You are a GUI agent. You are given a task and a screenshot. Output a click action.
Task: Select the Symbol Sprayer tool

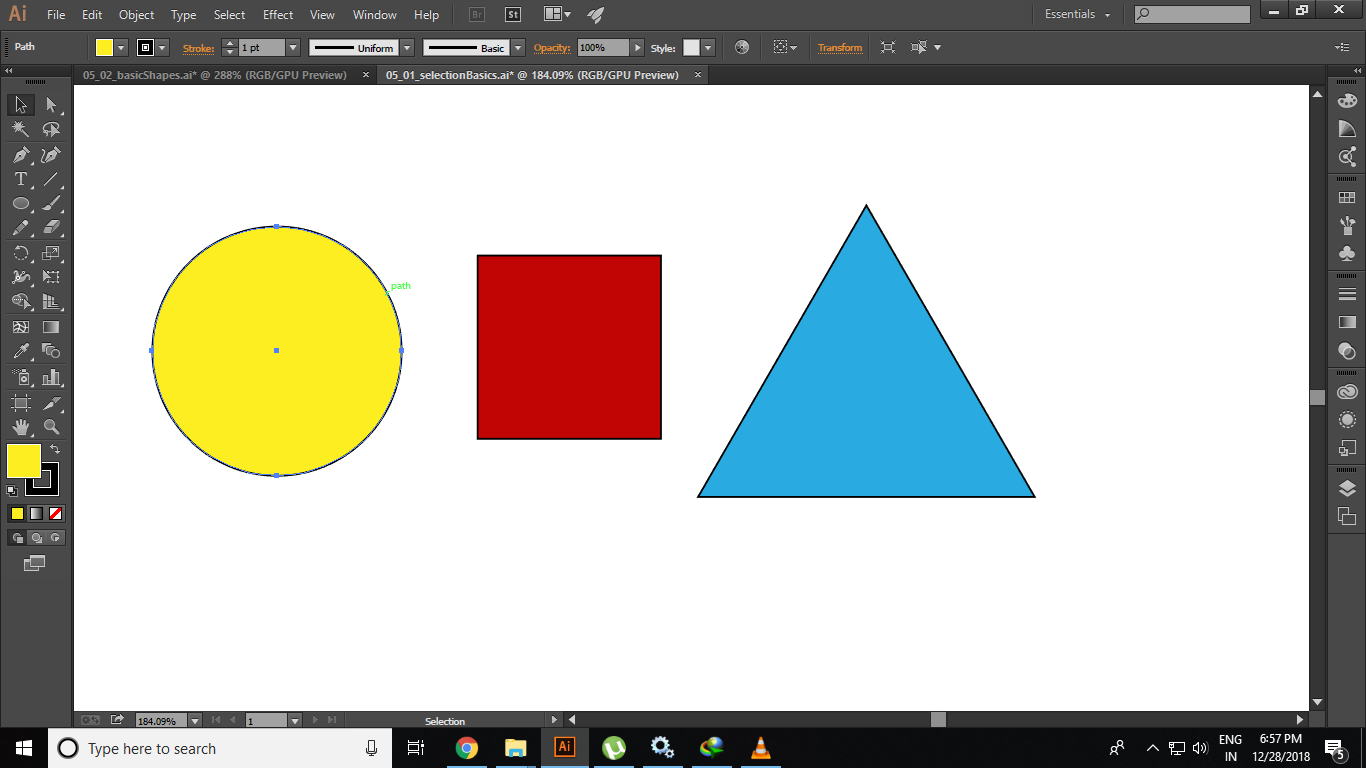(x=21, y=377)
